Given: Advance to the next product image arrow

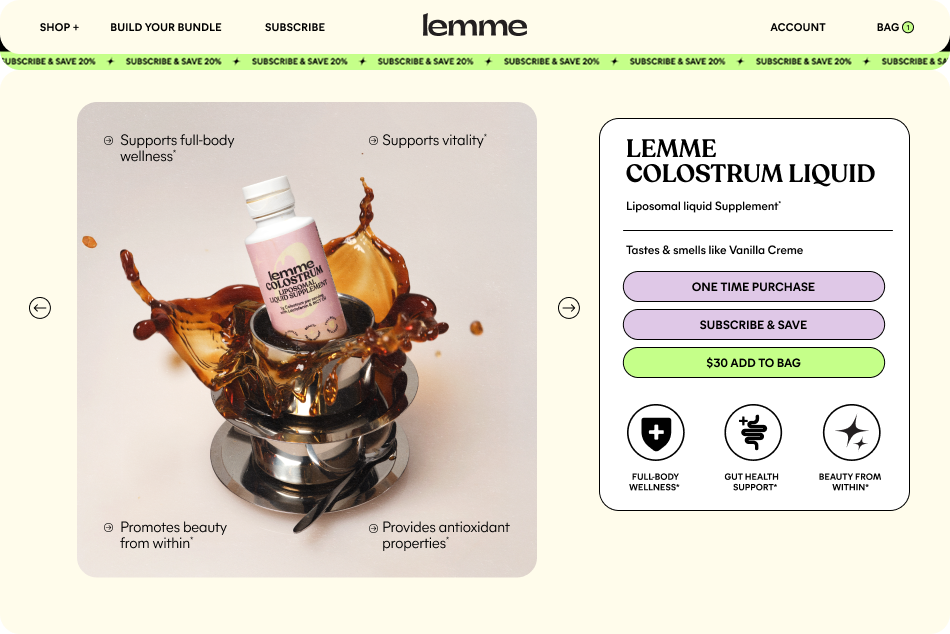Looking at the screenshot, I should (569, 308).
